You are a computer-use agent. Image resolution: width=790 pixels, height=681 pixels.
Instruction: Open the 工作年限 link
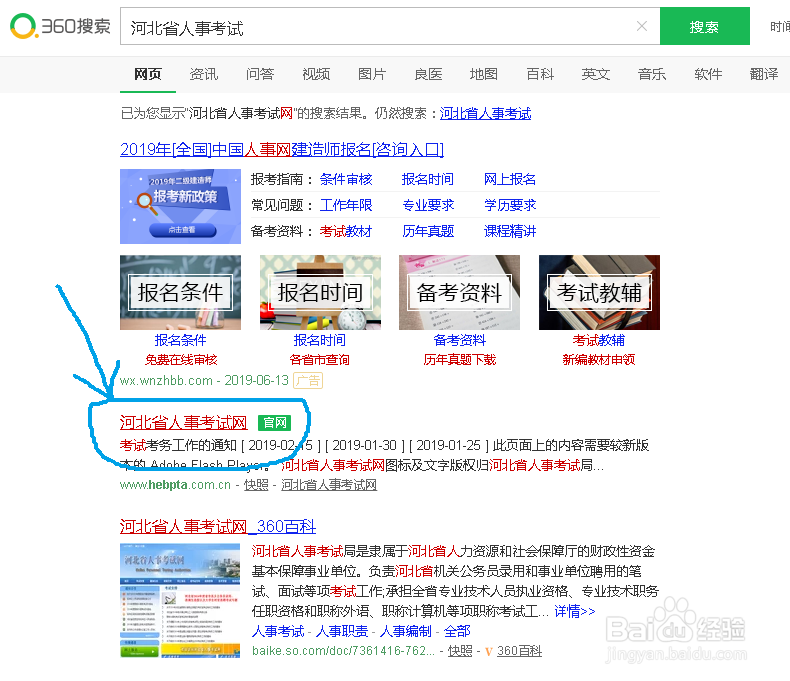click(x=346, y=205)
